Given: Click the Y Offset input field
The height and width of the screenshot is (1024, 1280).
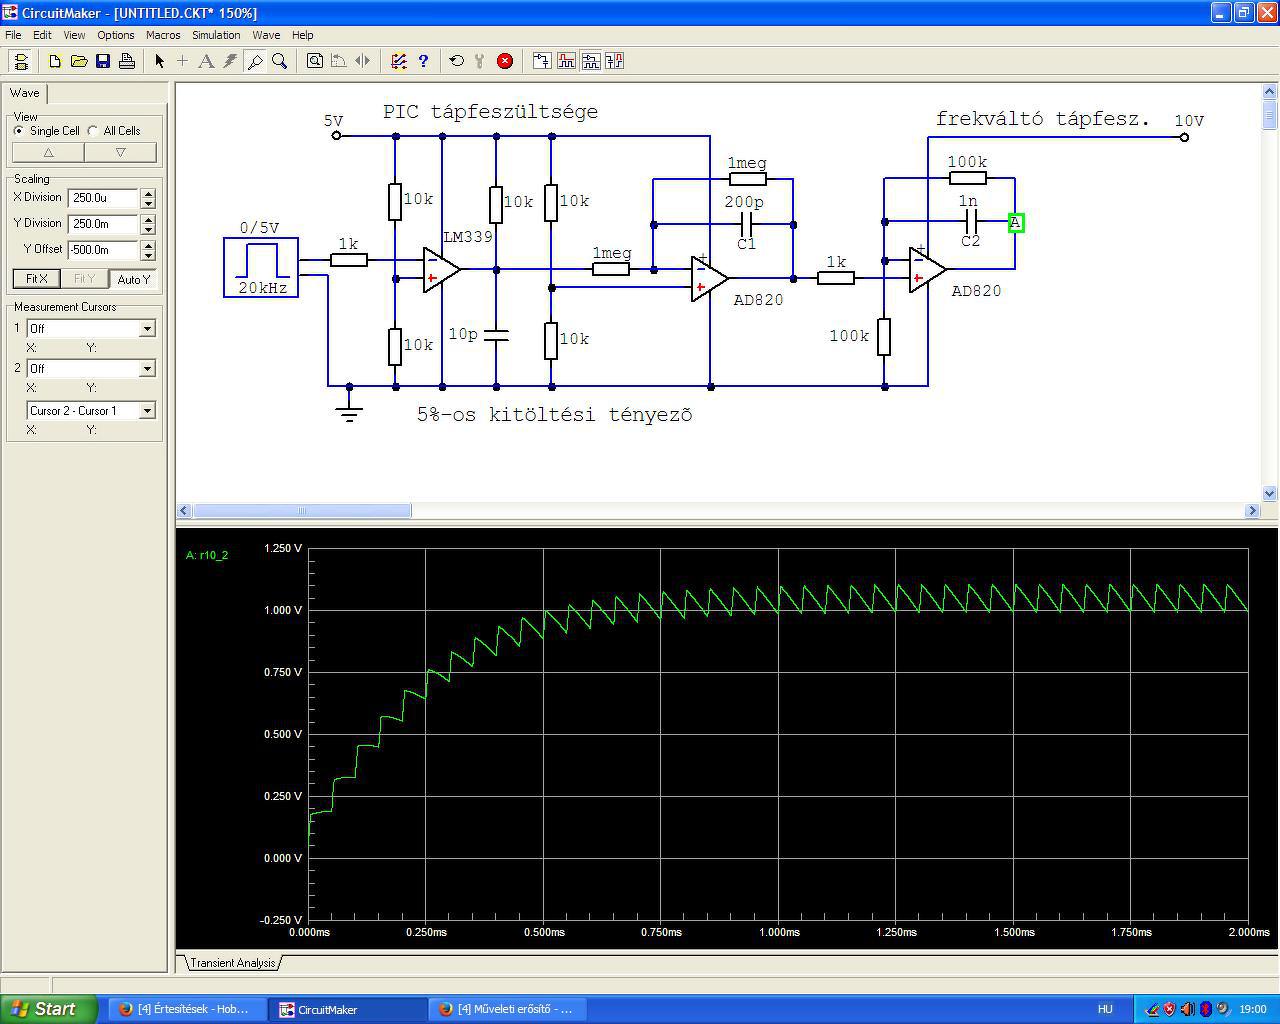Looking at the screenshot, I should click(x=104, y=250).
